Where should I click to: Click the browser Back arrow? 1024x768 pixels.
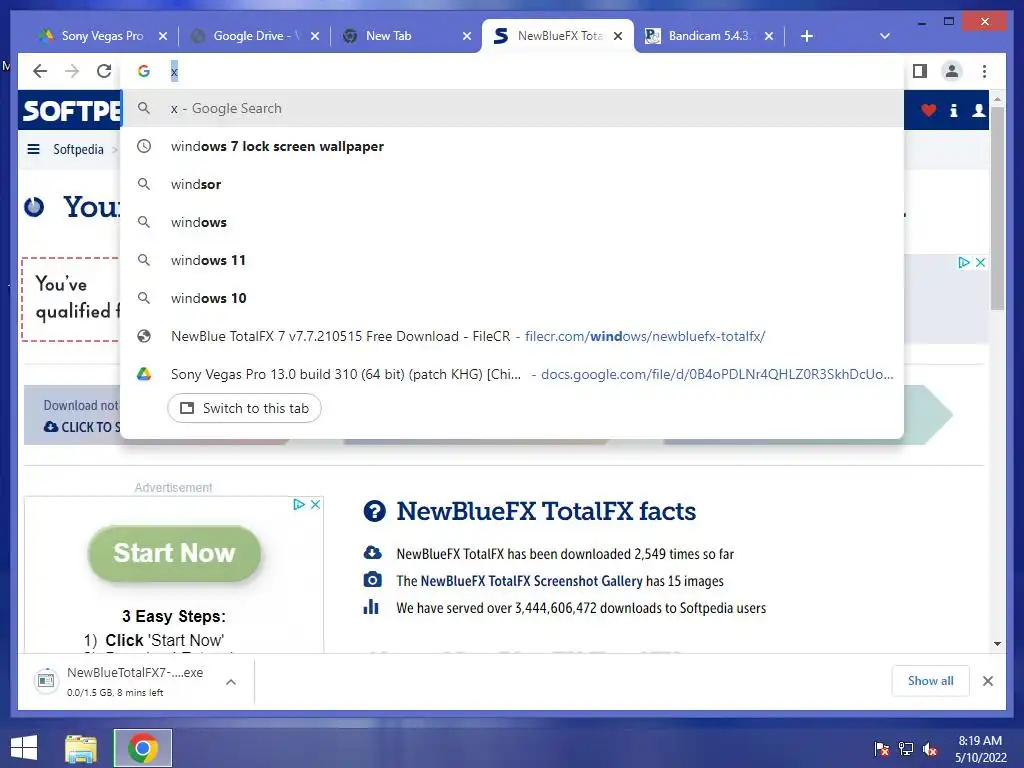[40, 71]
